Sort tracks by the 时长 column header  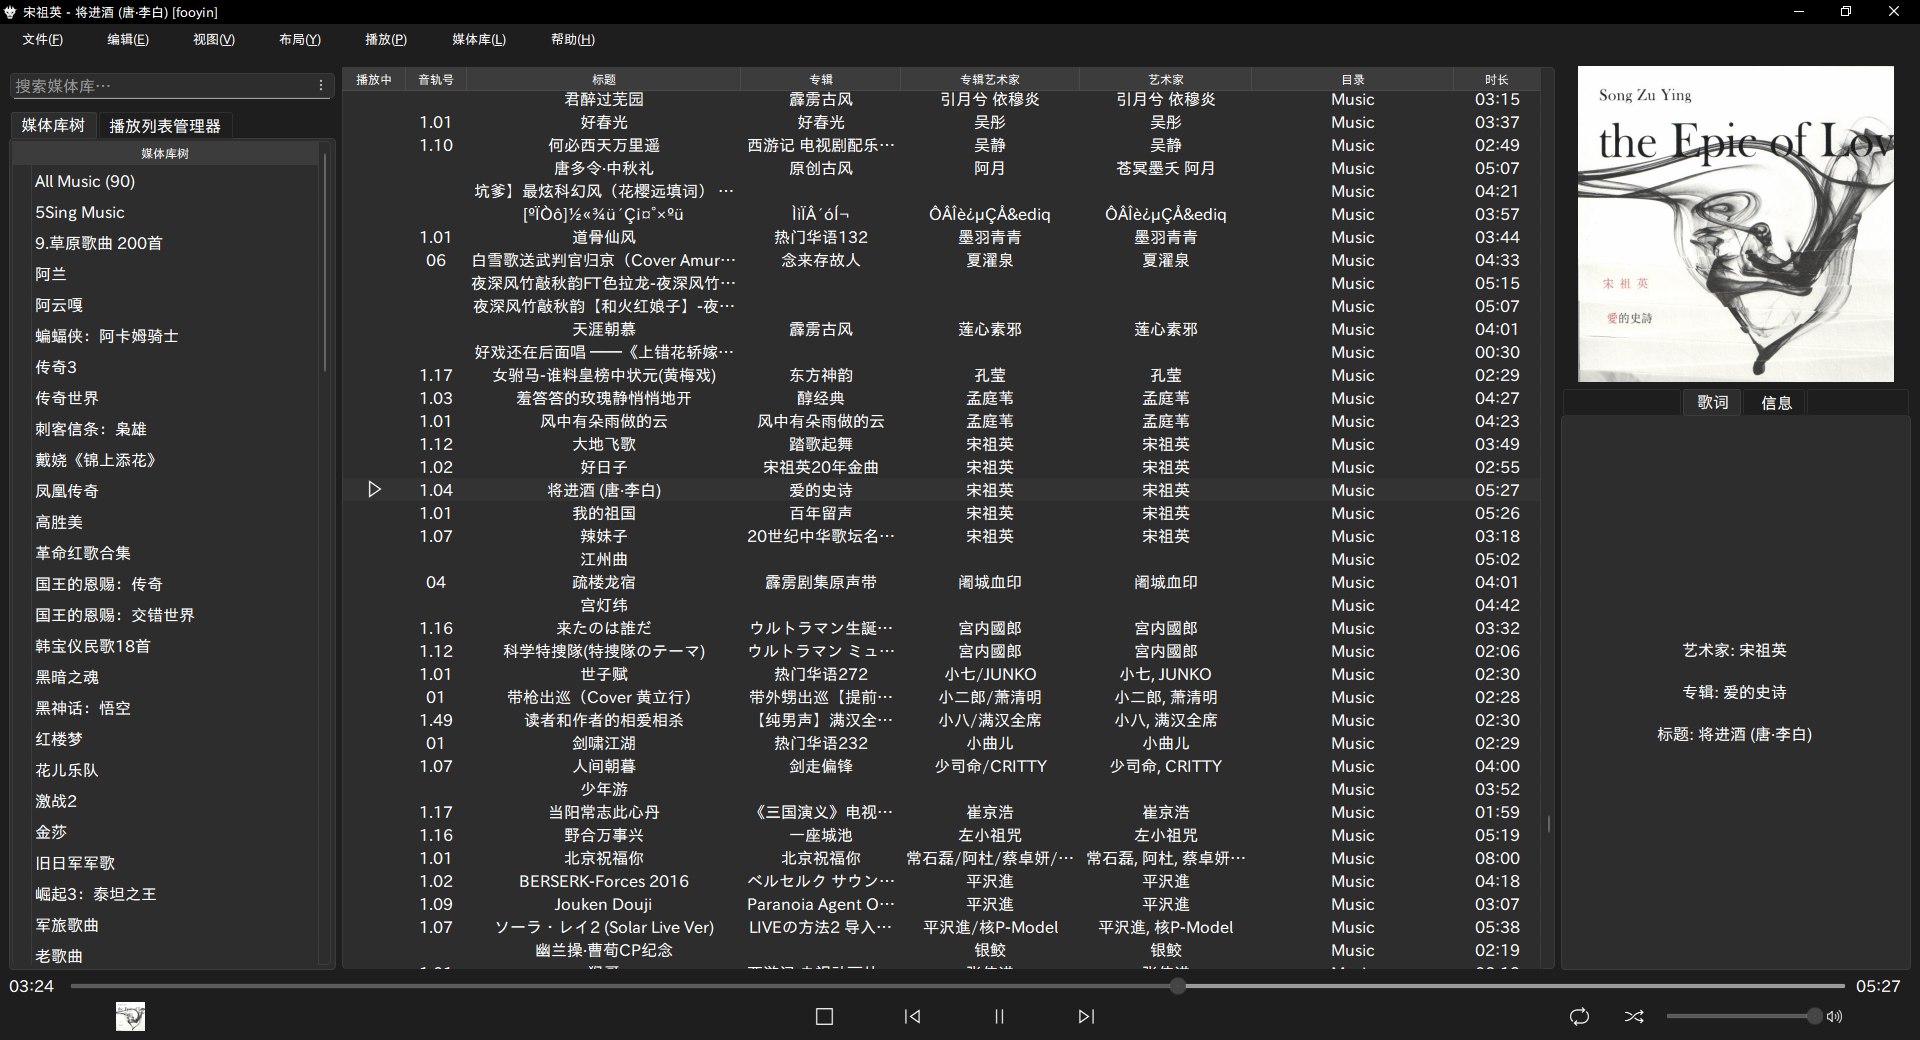coord(1497,79)
